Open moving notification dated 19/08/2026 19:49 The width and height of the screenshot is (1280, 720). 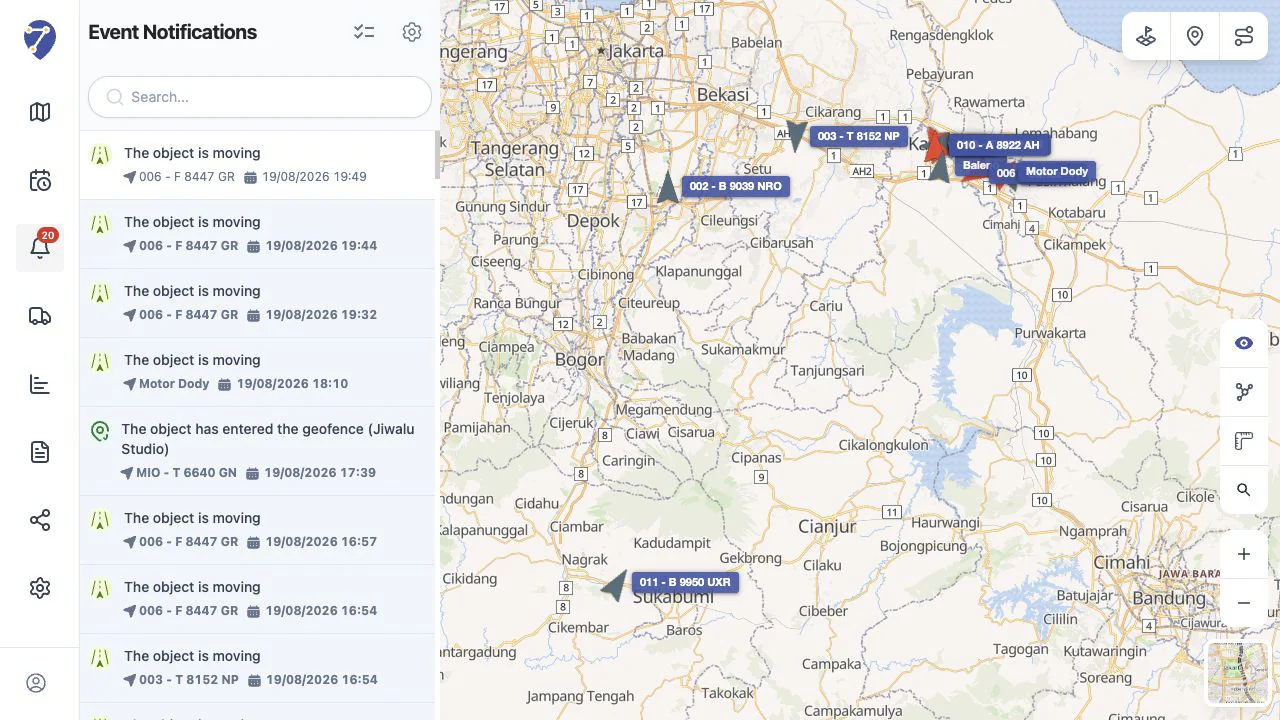pos(257,165)
